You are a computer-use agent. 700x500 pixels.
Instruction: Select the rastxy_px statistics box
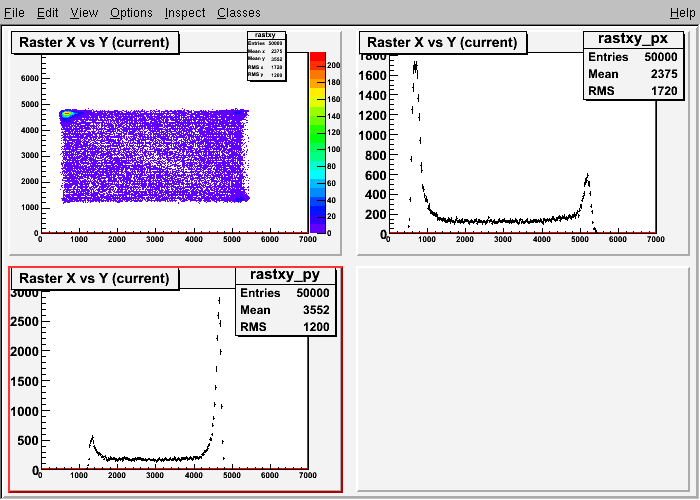[x=633, y=66]
